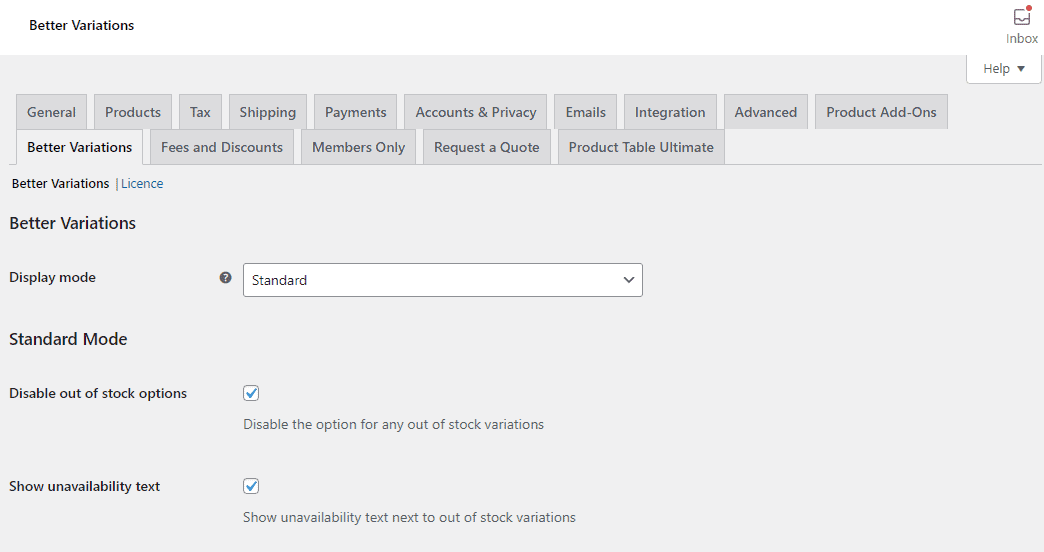The width and height of the screenshot is (1044, 552).
Task: Switch to the Products tab
Action: [133, 112]
